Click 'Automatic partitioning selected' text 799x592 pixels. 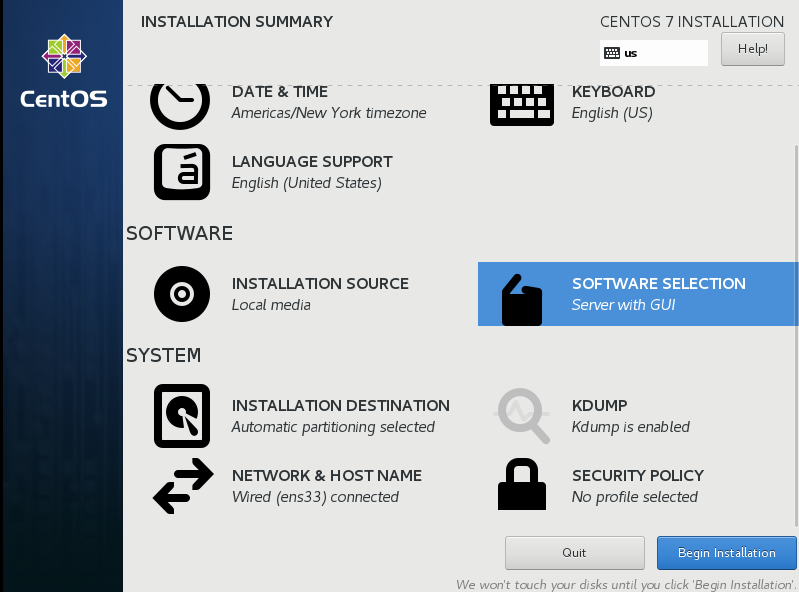[333, 426]
